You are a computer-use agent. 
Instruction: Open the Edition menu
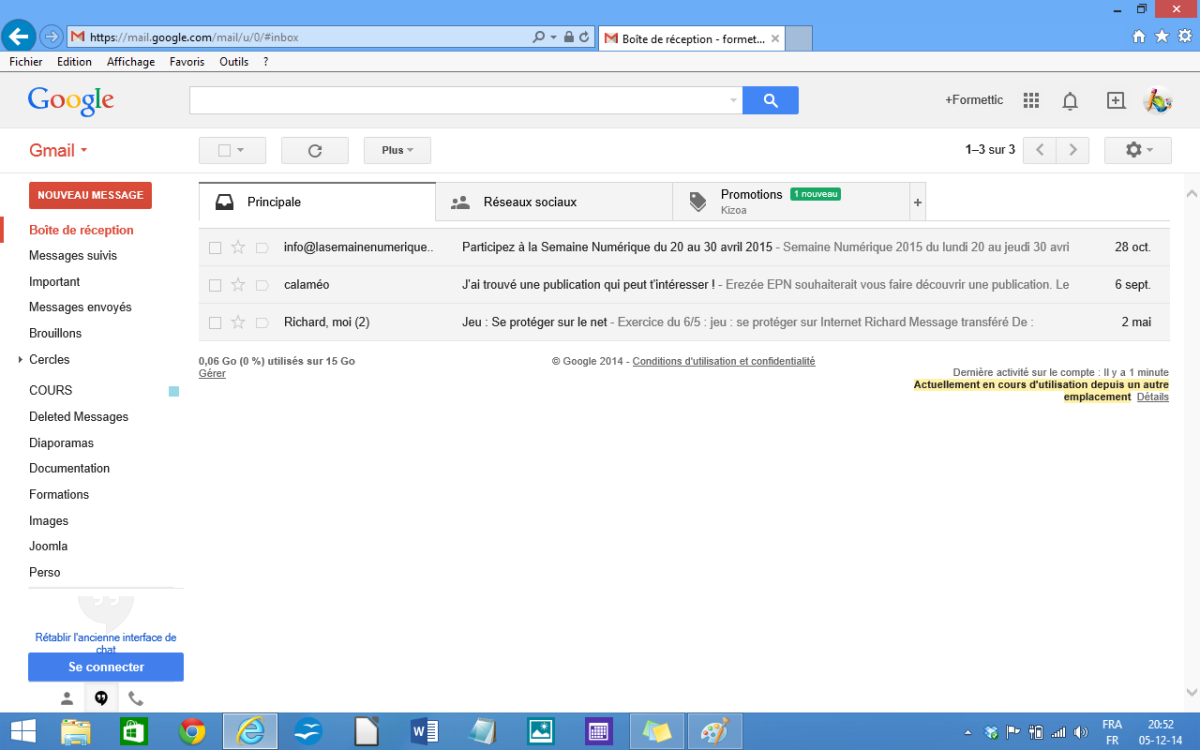tap(74, 61)
